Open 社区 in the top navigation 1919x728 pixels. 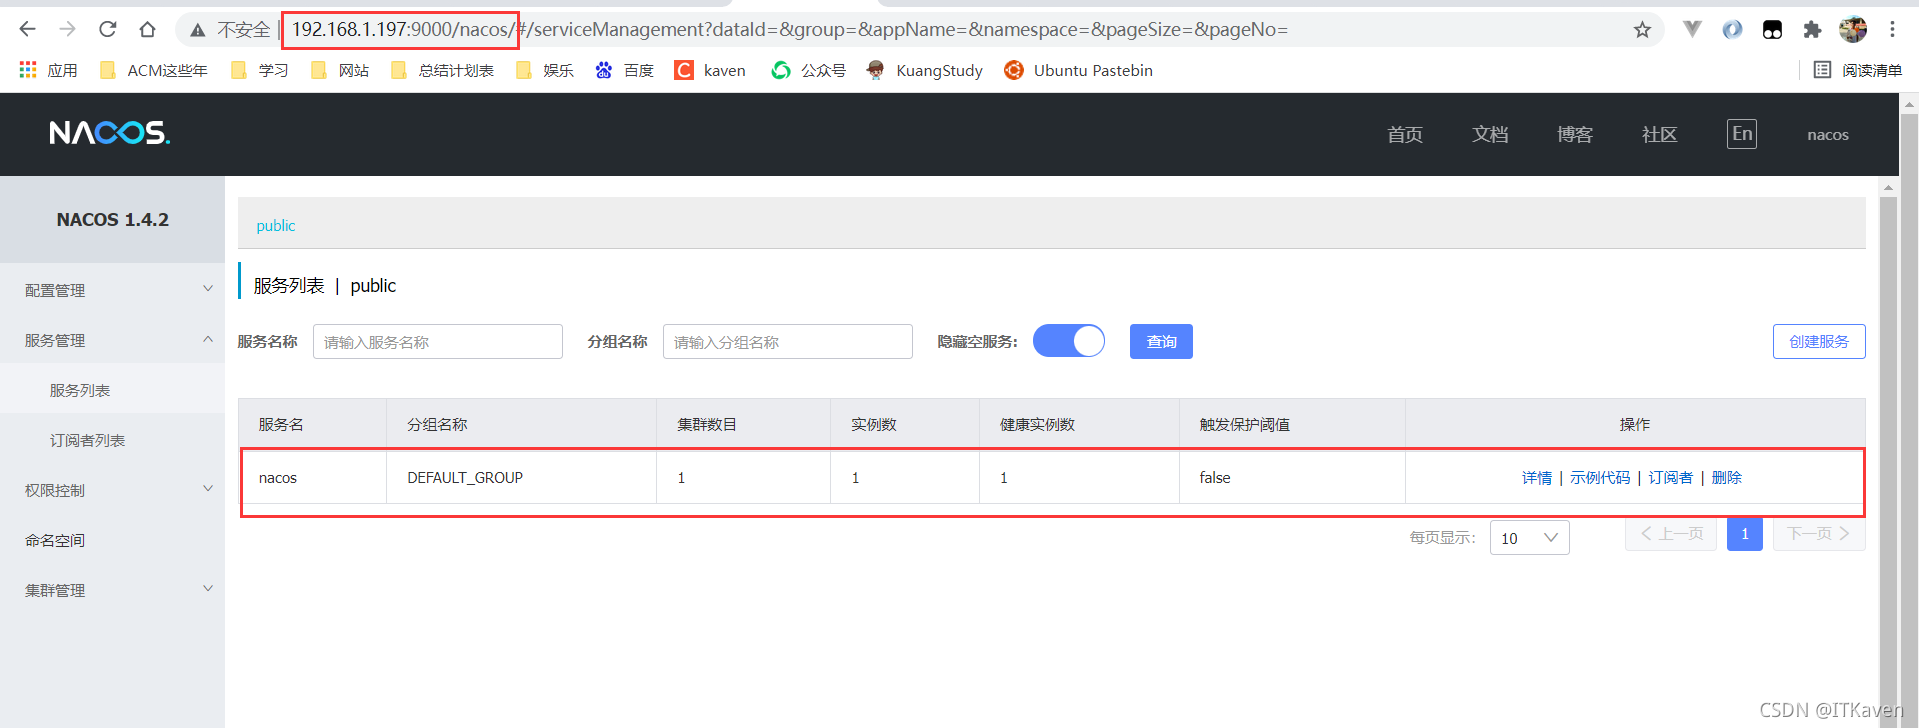coord(1660,134)
